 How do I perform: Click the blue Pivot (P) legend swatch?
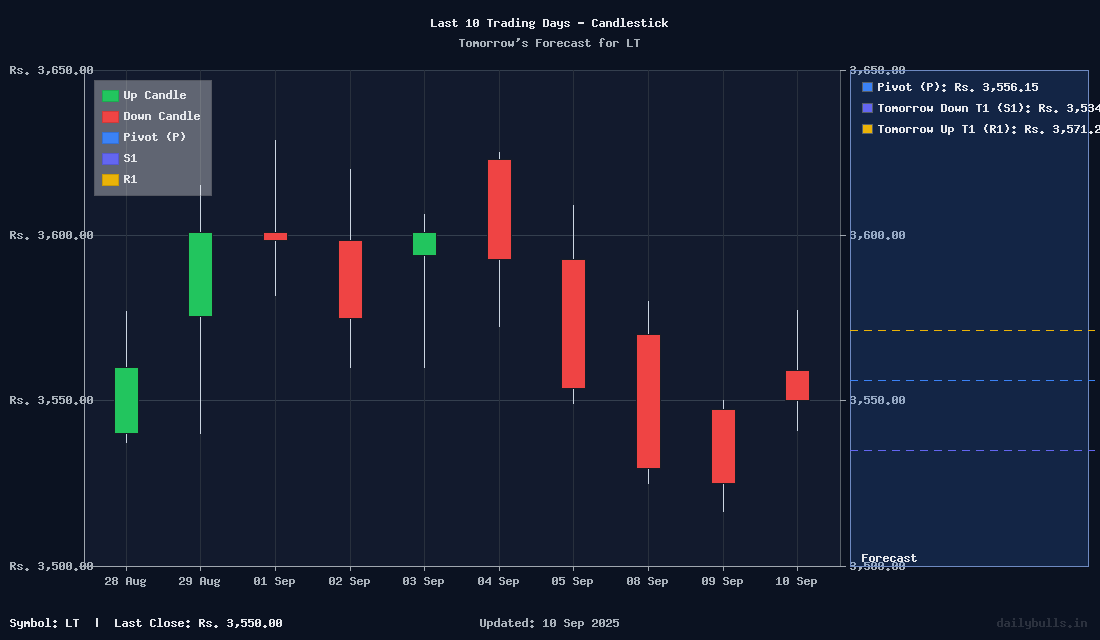click(x=110, y=138)
